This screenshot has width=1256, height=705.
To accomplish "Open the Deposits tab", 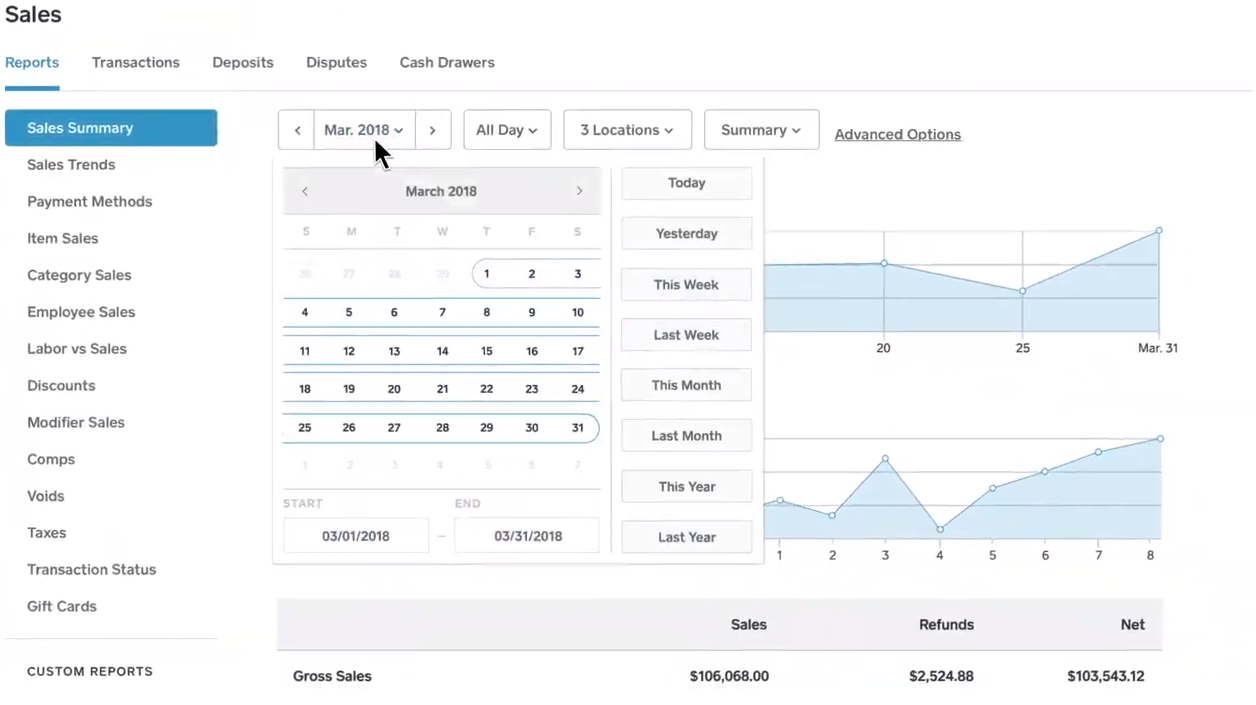I will [242, 62].
